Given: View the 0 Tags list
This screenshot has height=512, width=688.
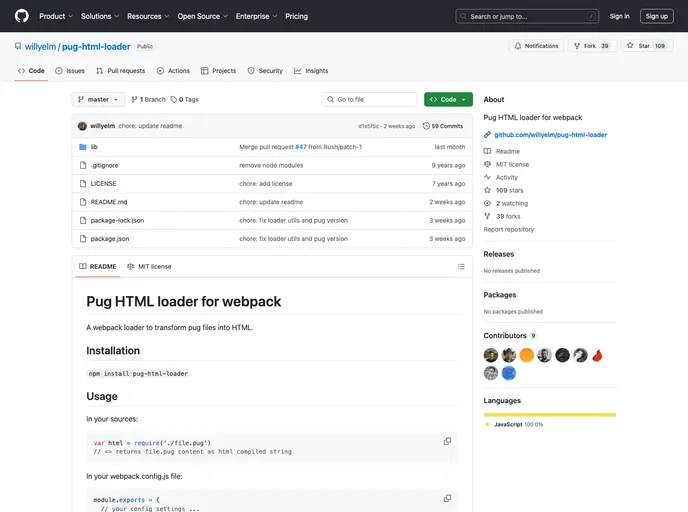Looking at the screenshot, I should pos(185,100).
